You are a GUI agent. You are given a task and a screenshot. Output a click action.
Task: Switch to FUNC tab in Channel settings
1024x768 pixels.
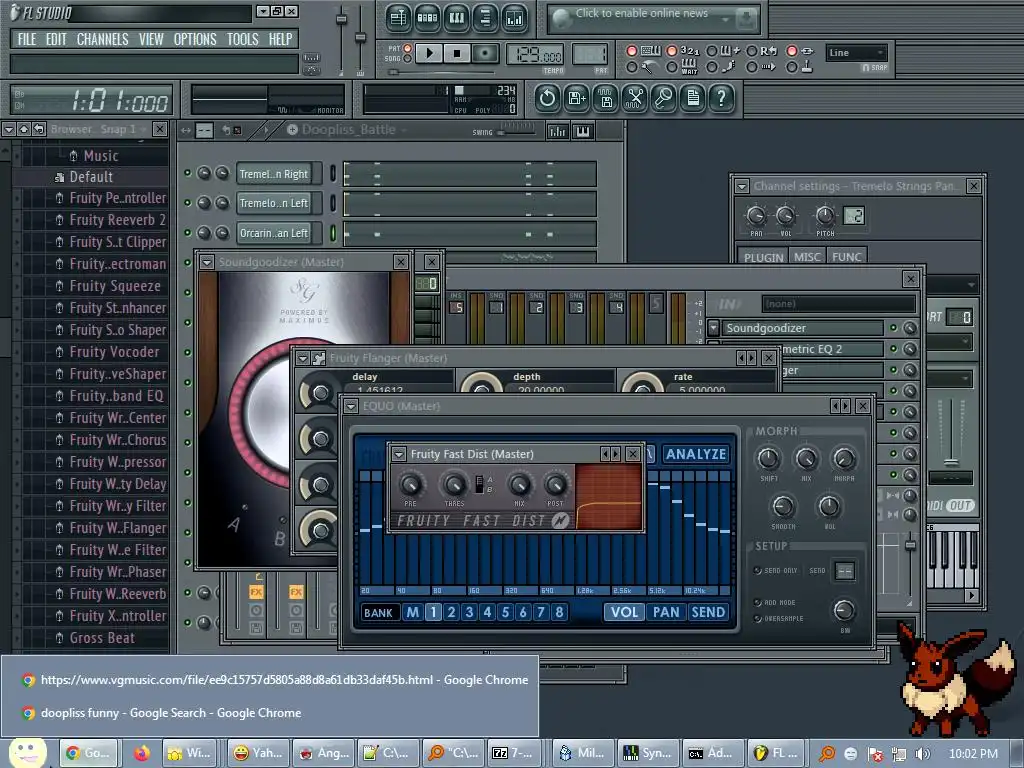click(847, 257)
